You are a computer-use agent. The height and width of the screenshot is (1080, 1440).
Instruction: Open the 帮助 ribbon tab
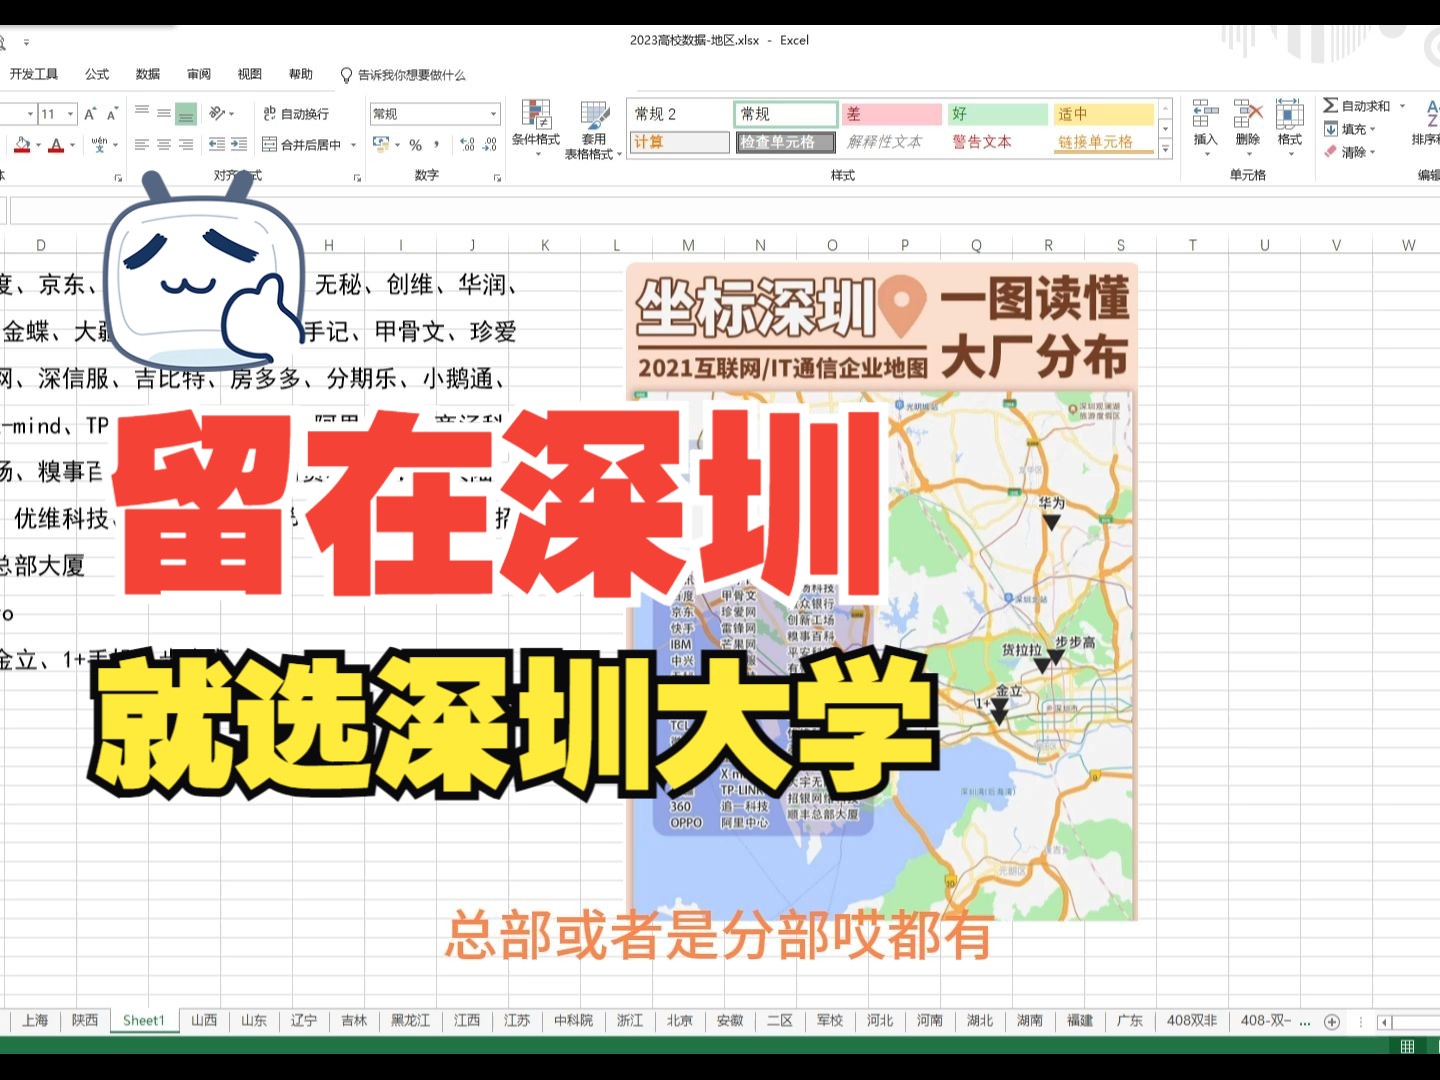pos(301,74)
